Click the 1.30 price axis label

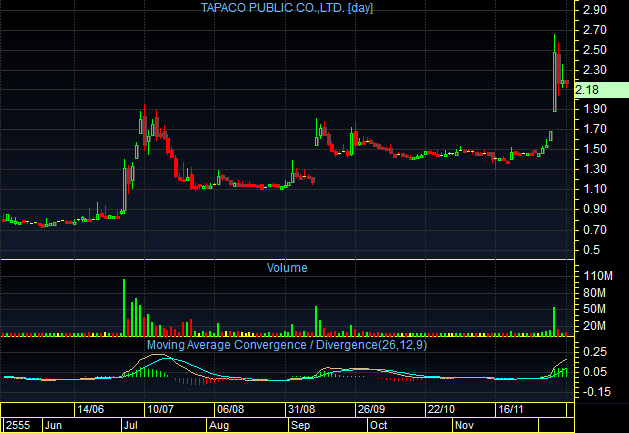click(x=594, y=169)
